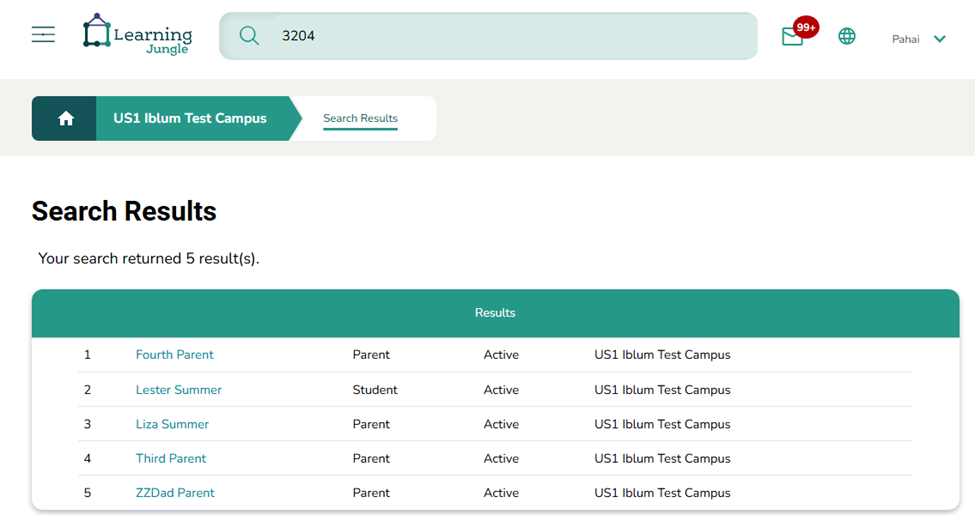Click the magnifying glass search icon
This screenshot has width=975, height=515.
pos(249,36)
